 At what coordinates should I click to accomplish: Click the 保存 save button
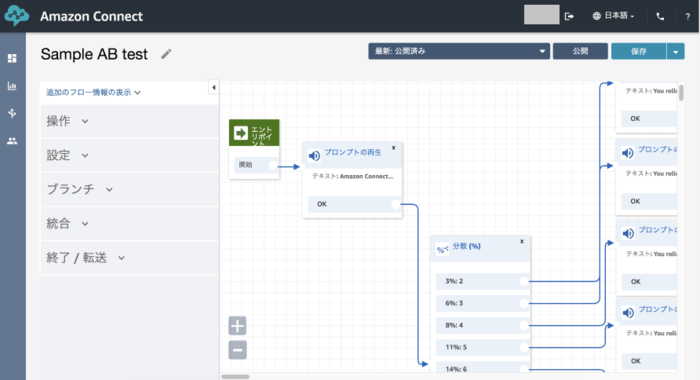[x=638, y=51]
